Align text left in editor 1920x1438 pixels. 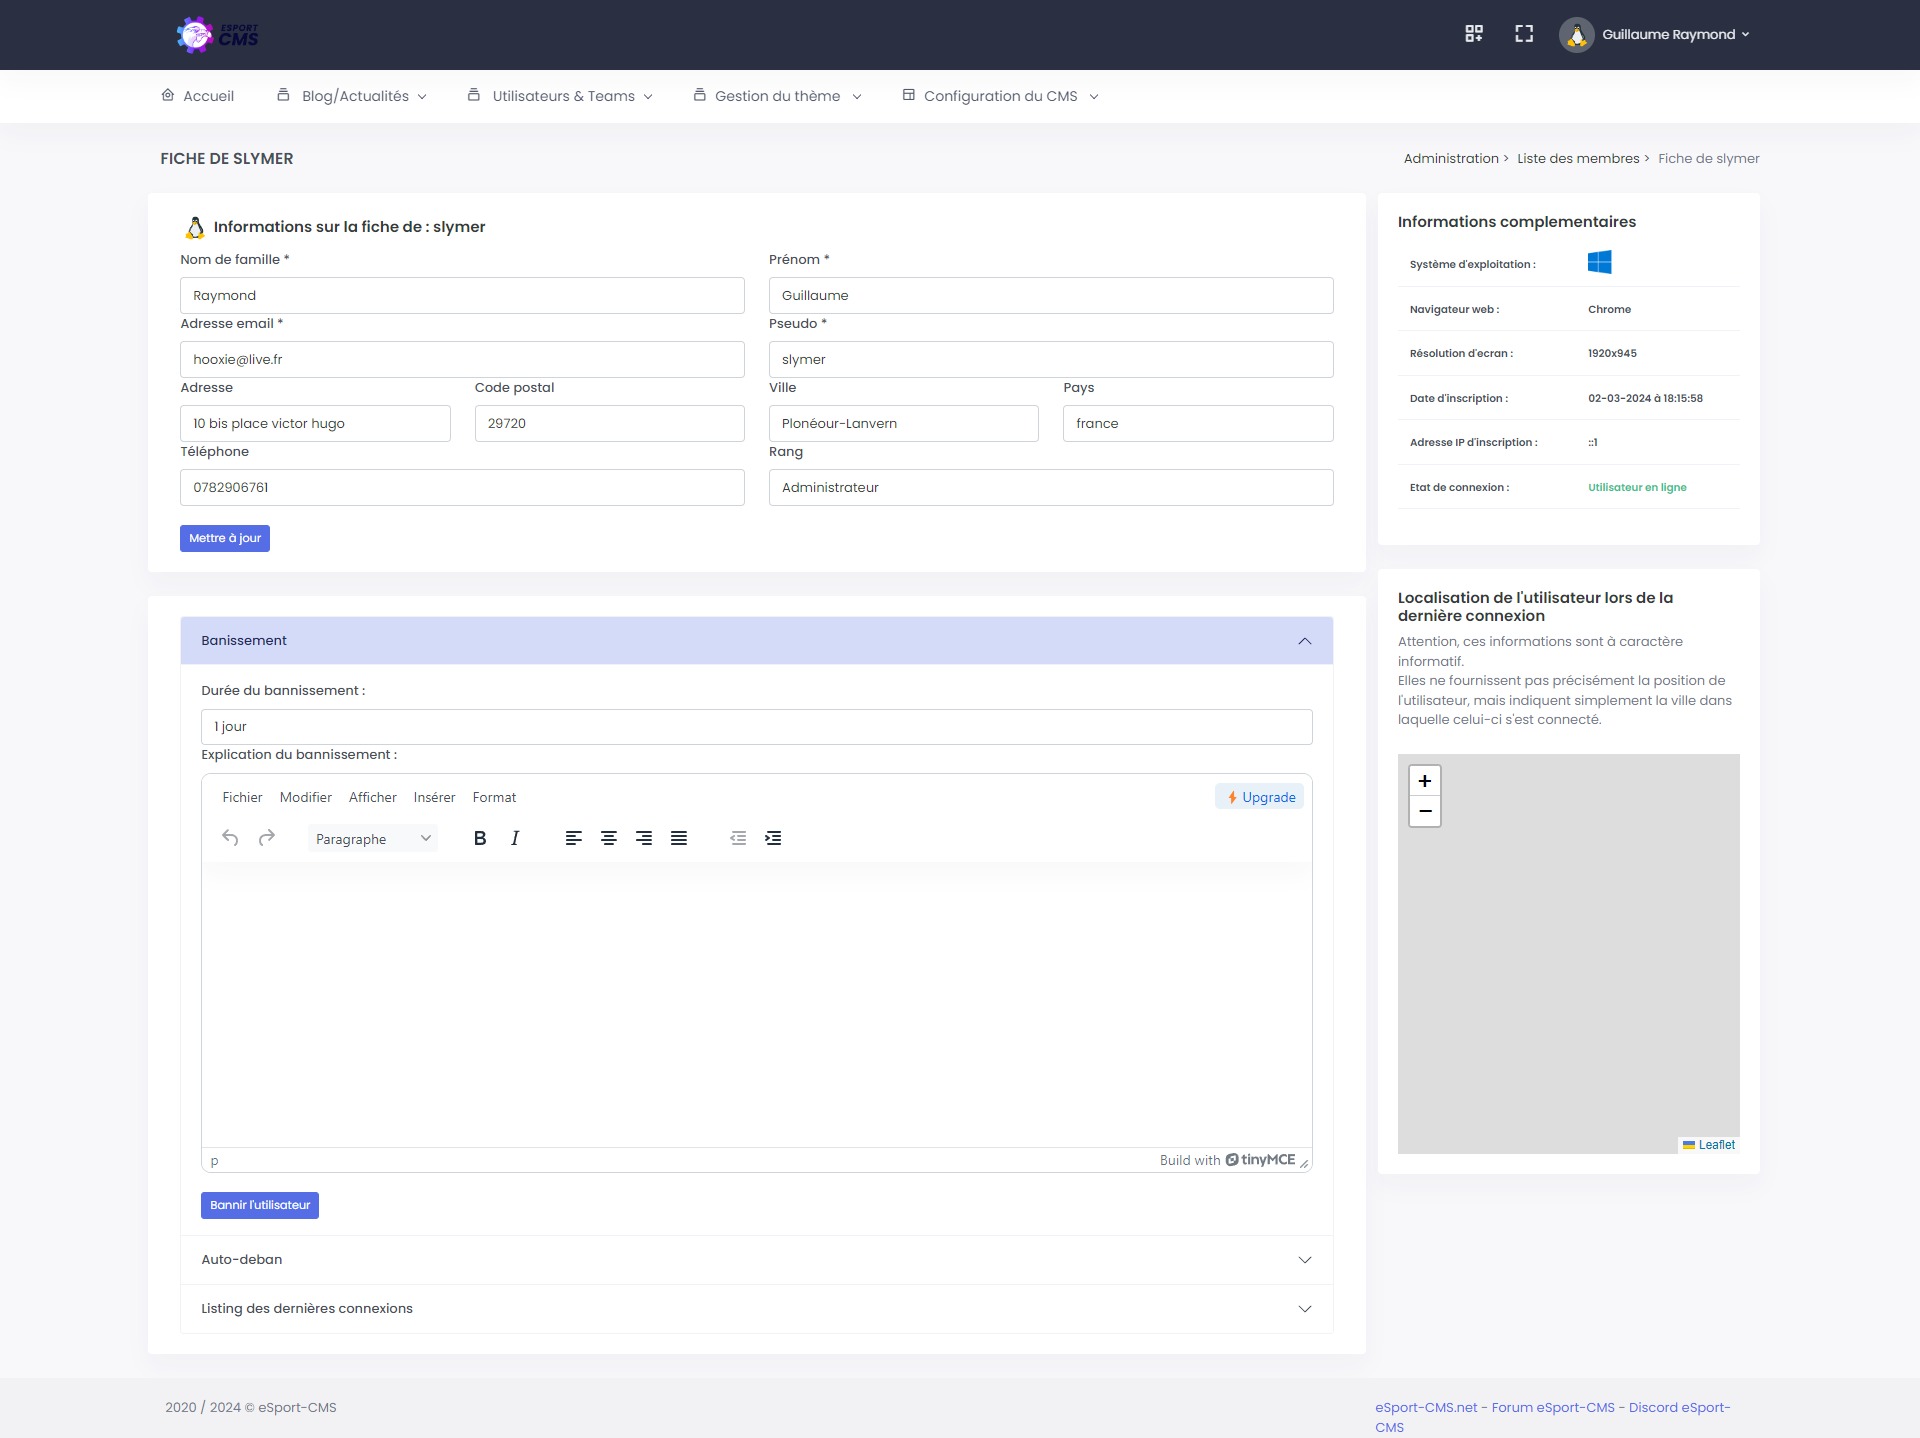coord(574,838)
